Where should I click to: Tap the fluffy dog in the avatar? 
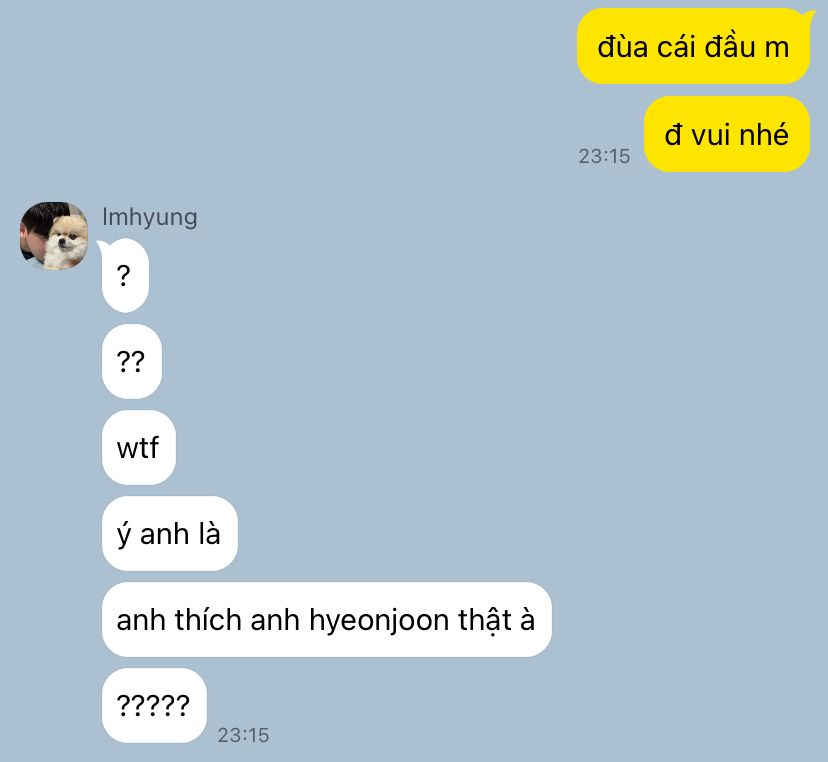point(65,240)
